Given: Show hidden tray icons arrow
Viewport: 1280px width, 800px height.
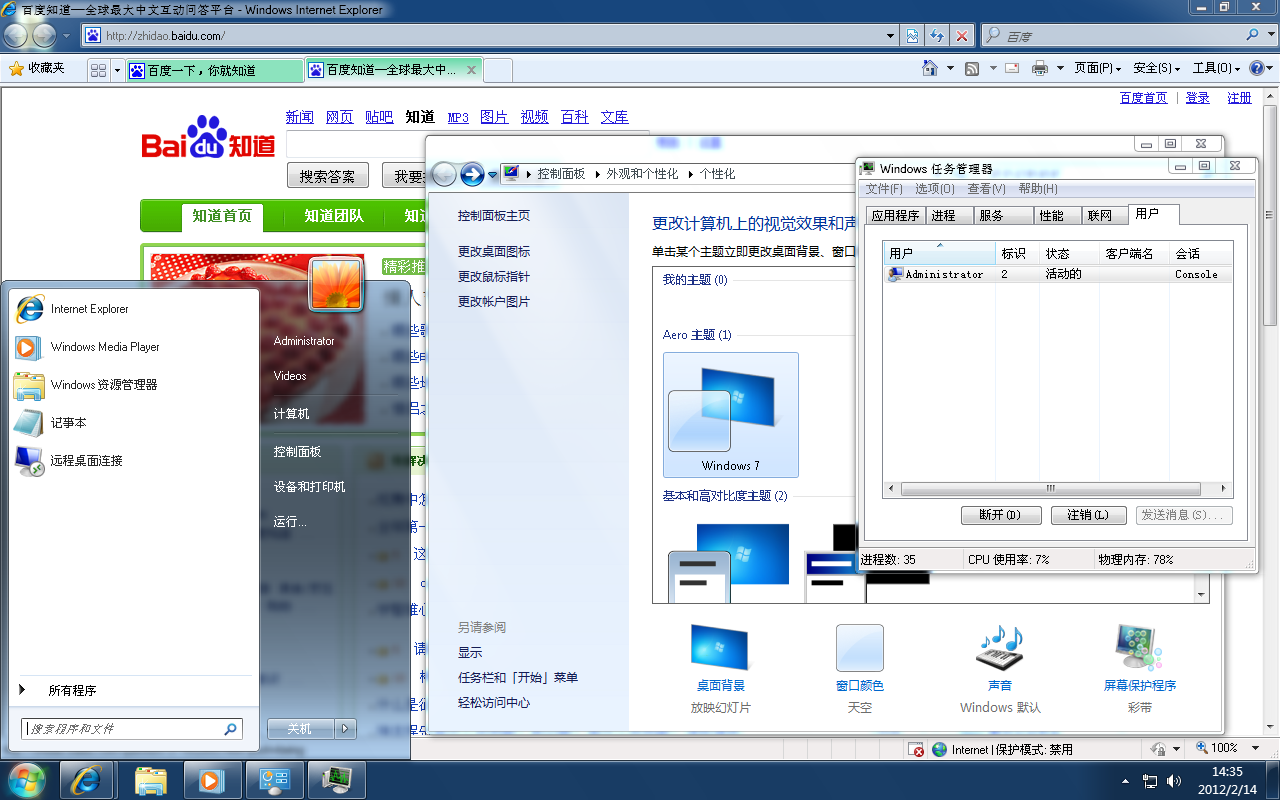Looking at the screenshot, I should coord(1125,780).
